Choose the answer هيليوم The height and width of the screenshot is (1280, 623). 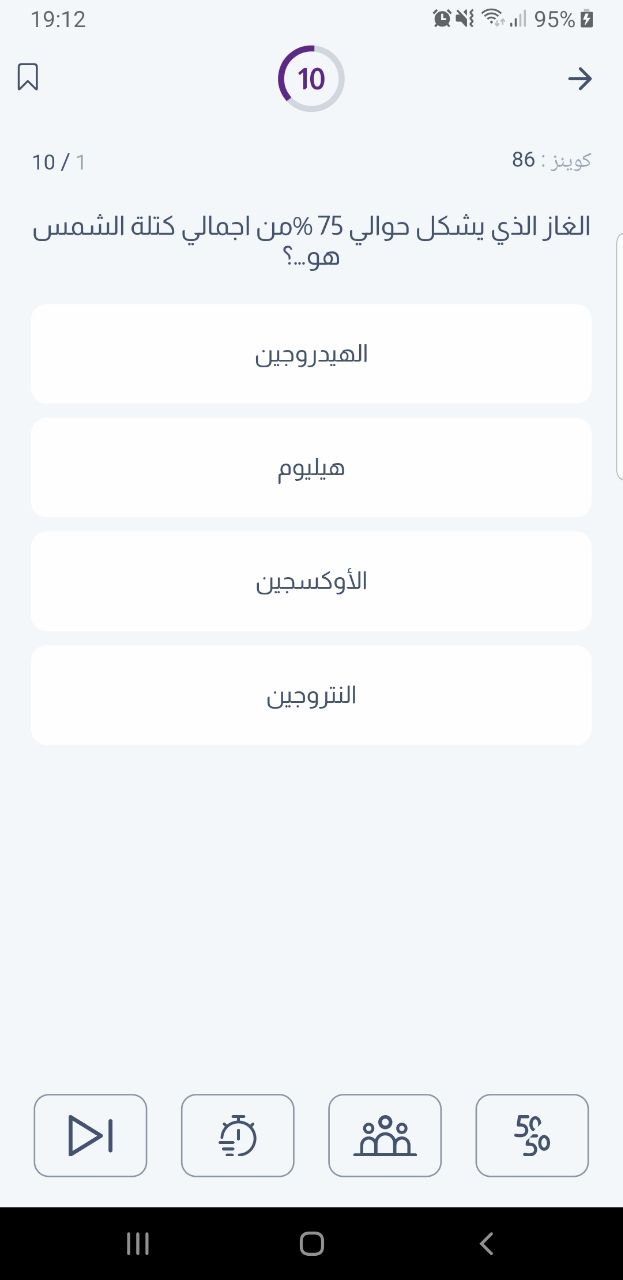[x=311, y=468]
